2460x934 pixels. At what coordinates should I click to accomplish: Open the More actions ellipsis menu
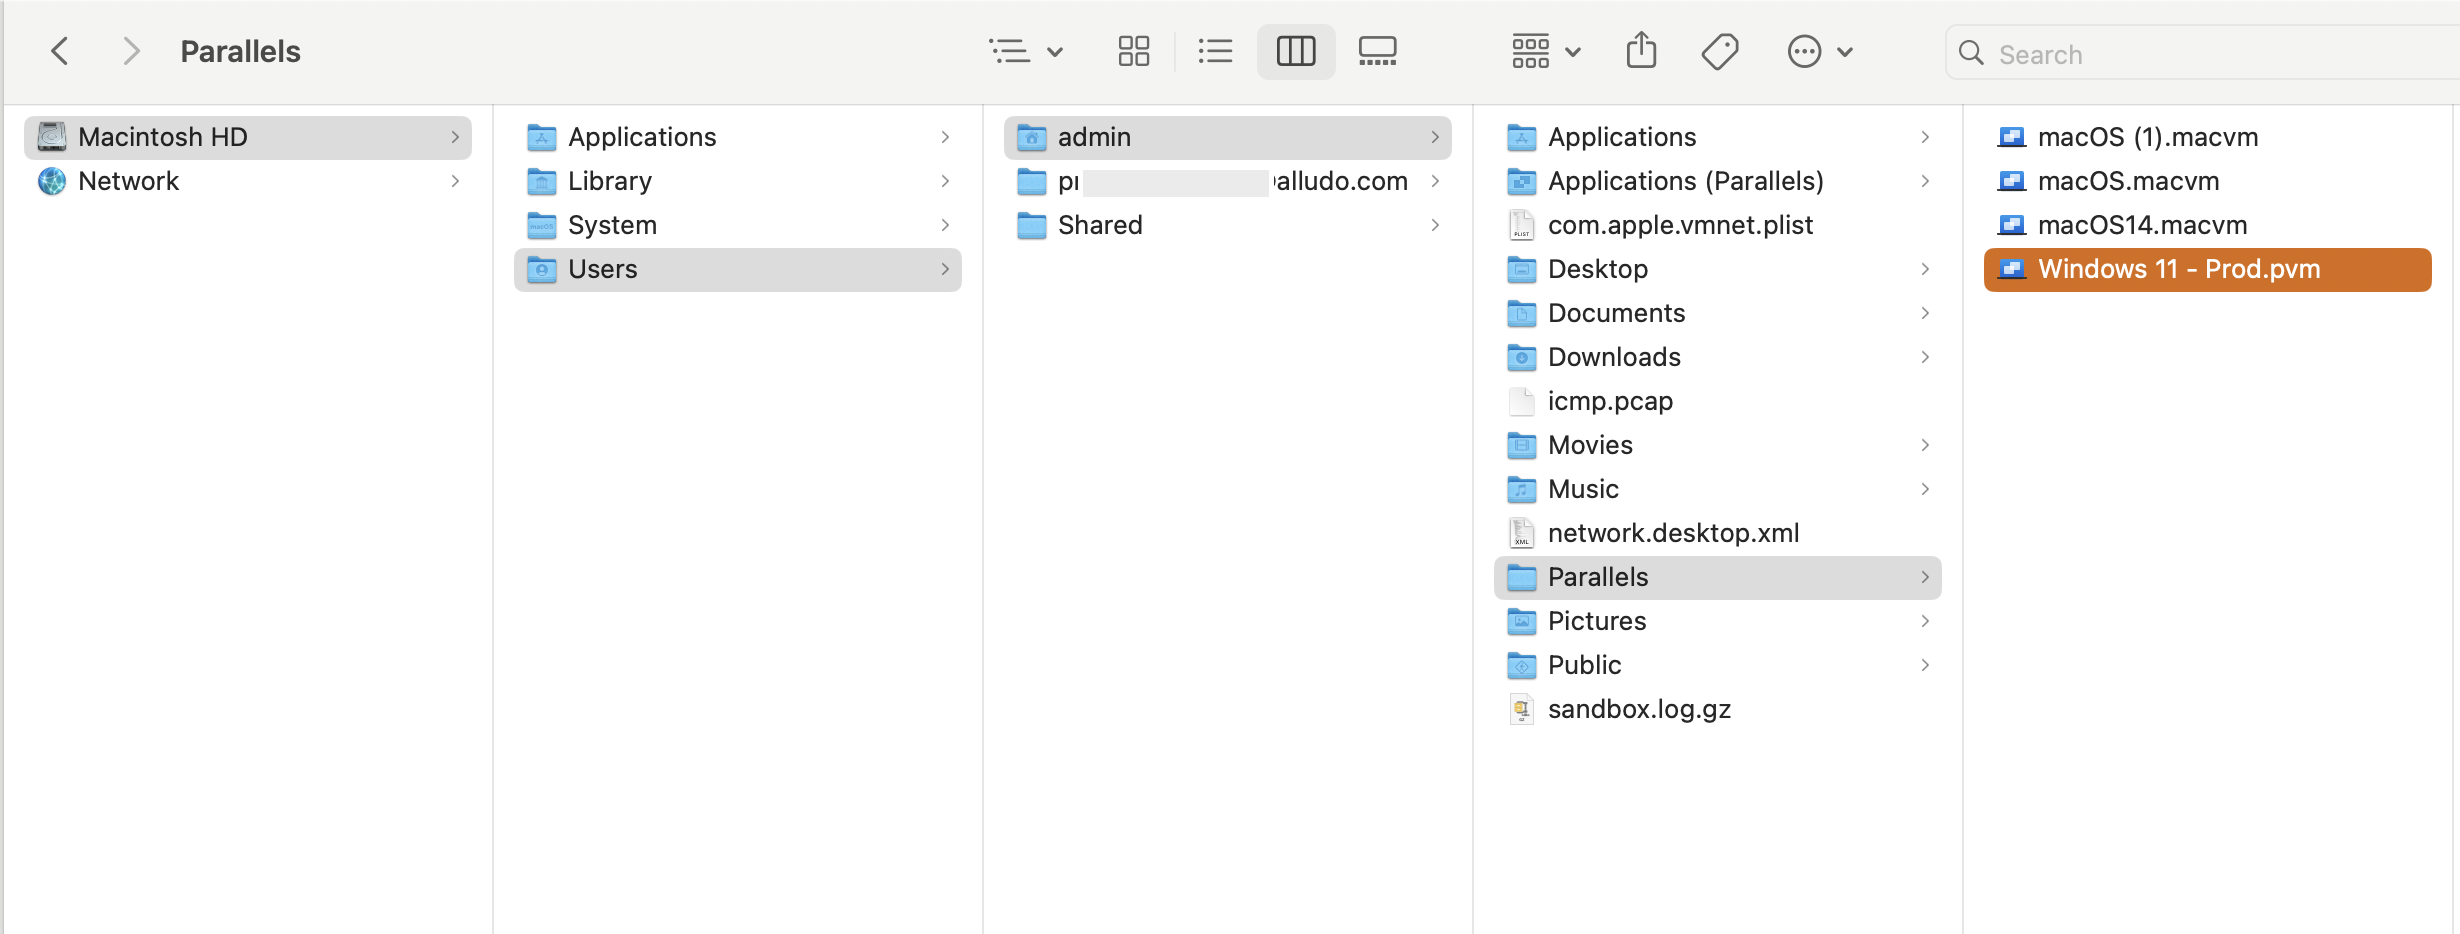pos(1820,51)
